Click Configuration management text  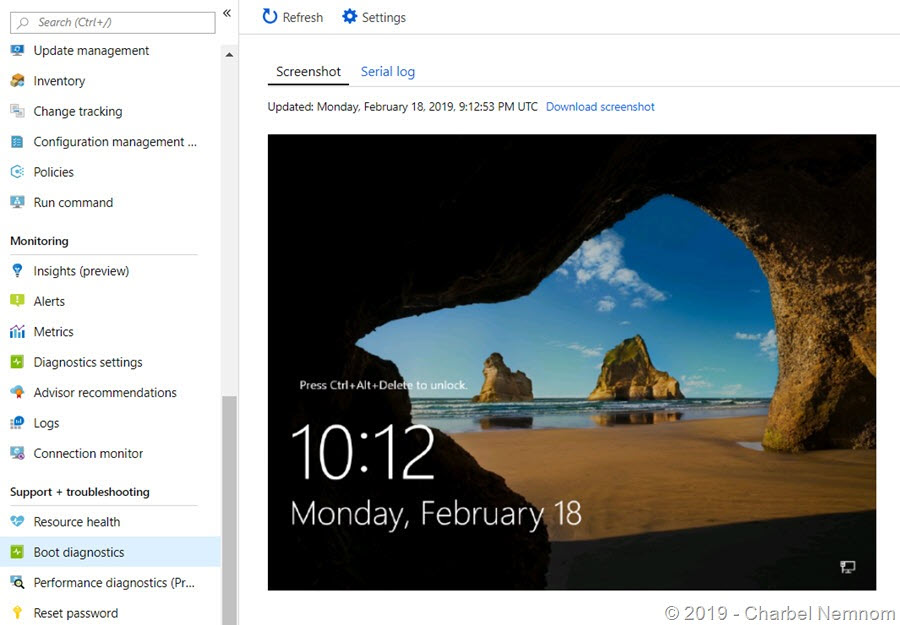pos(115,142)
